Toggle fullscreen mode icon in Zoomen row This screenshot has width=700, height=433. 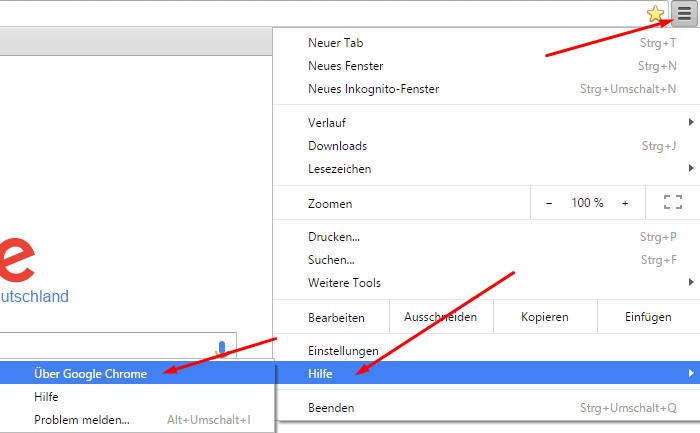(672, 202)
